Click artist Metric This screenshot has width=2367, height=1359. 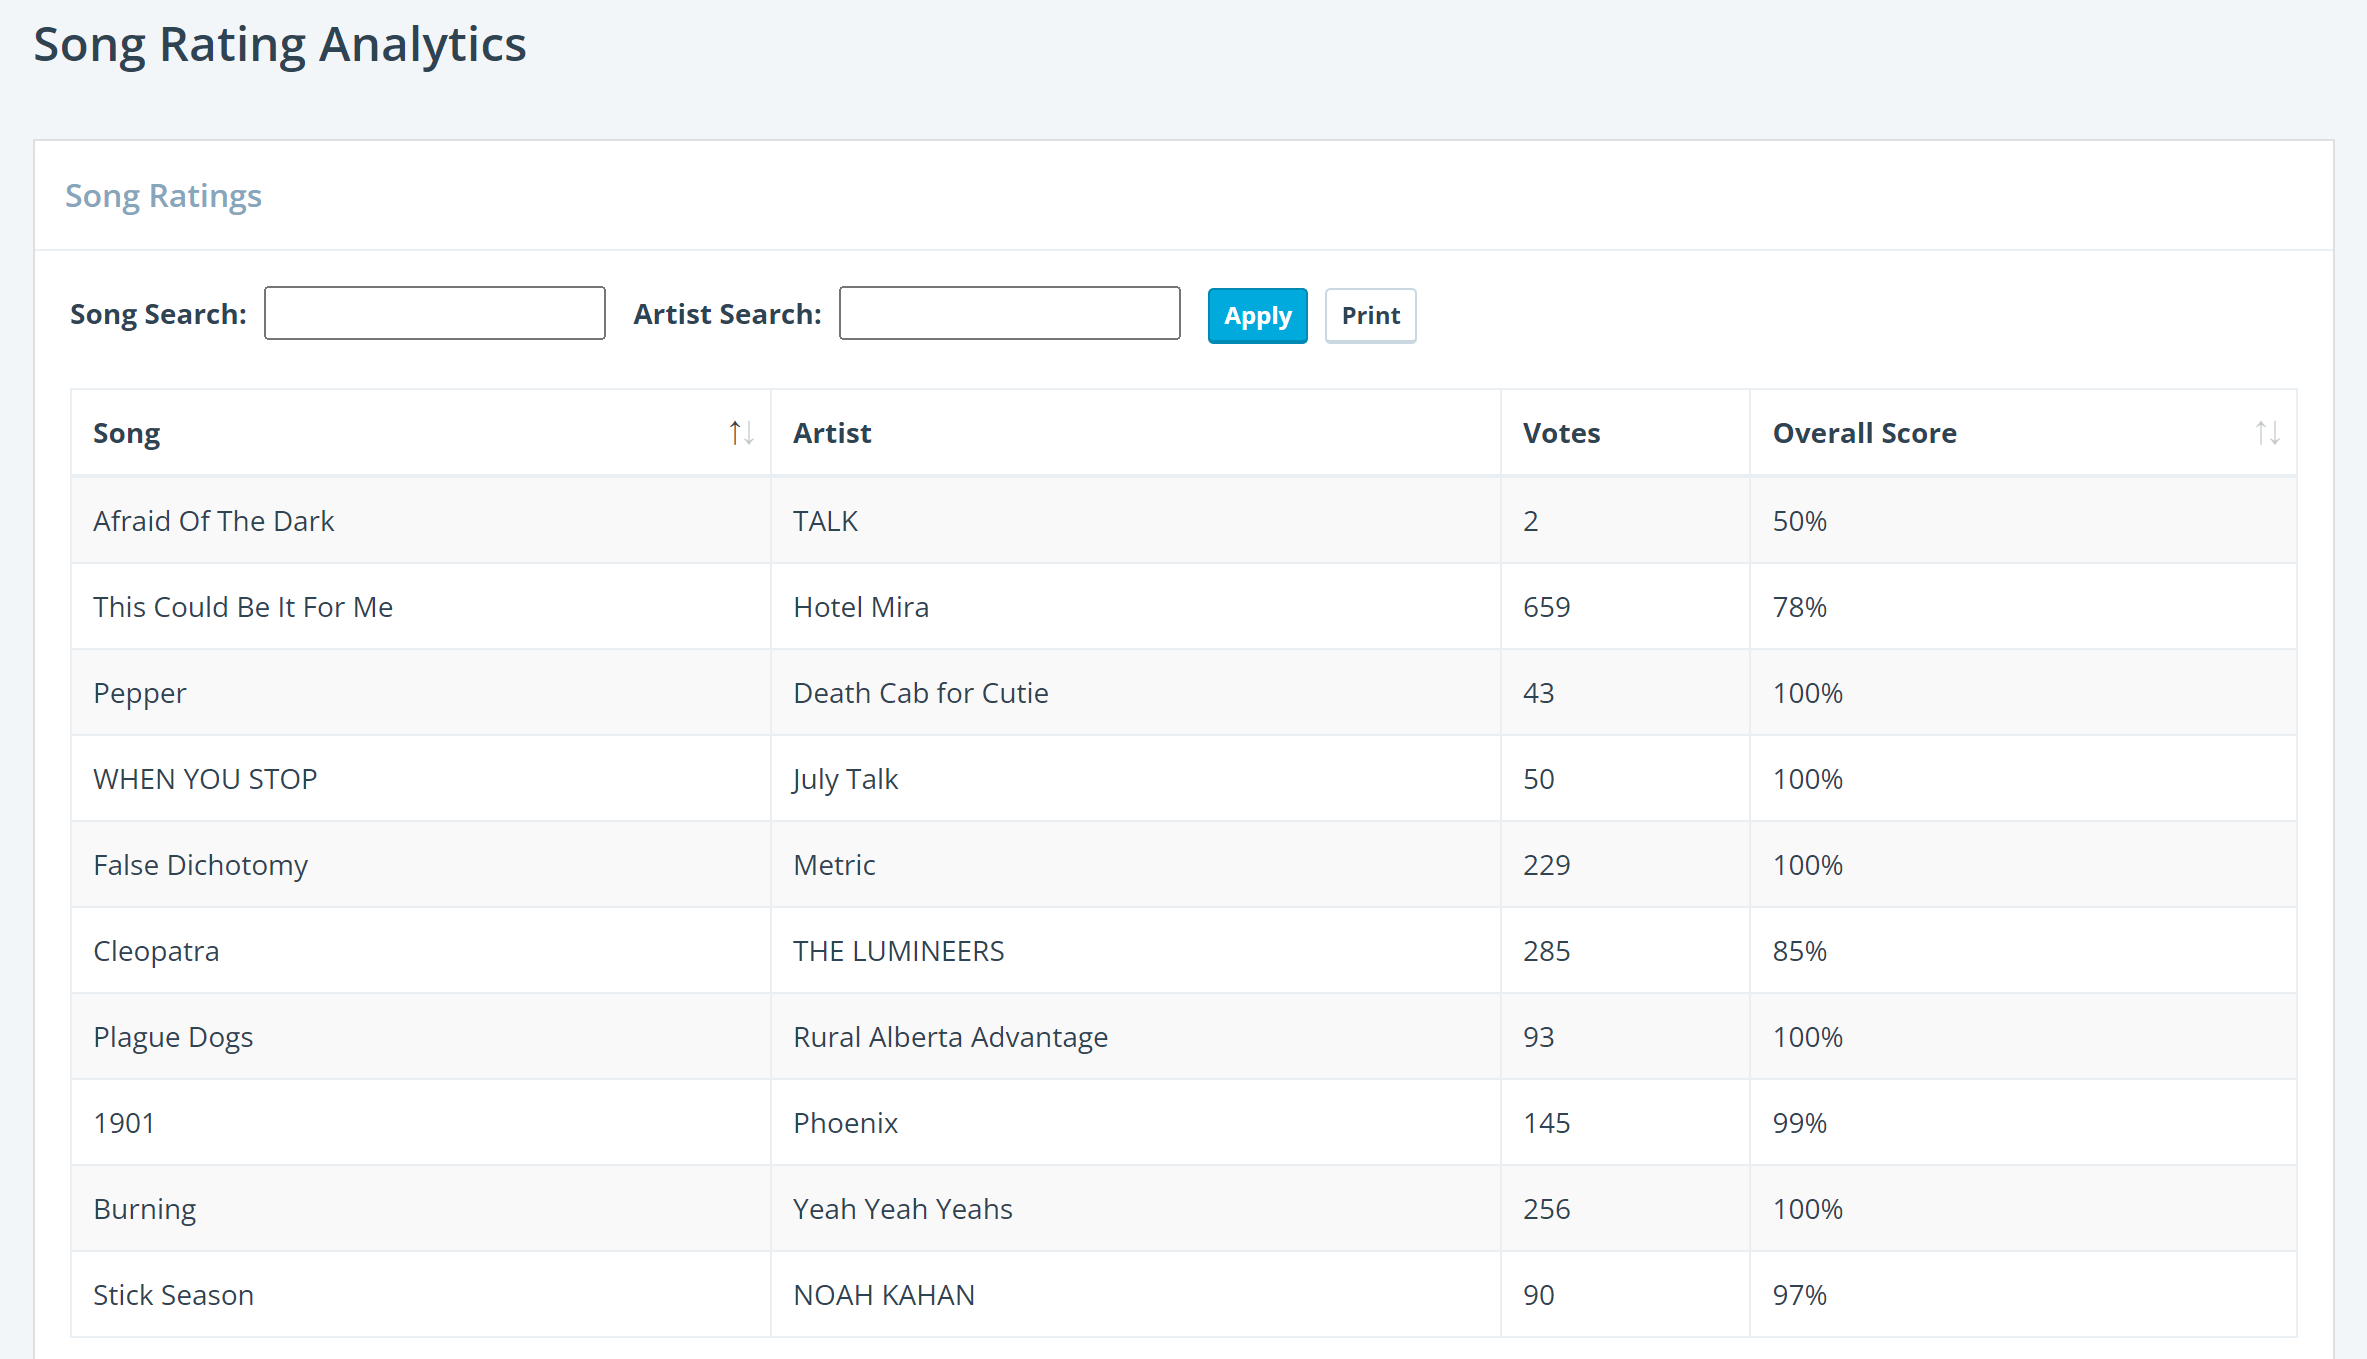tap(834, 865)
